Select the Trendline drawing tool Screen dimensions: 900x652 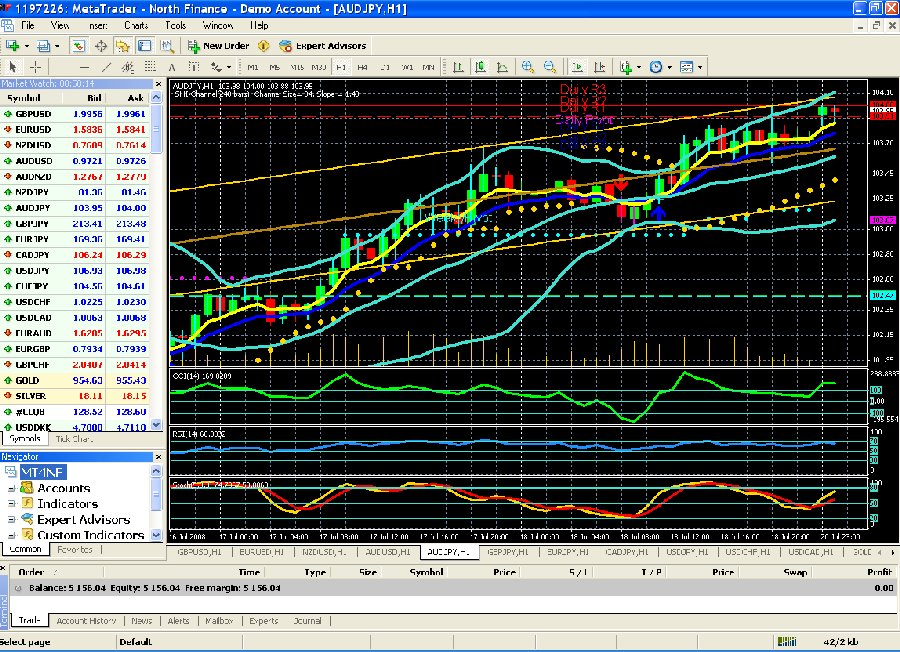106,67
